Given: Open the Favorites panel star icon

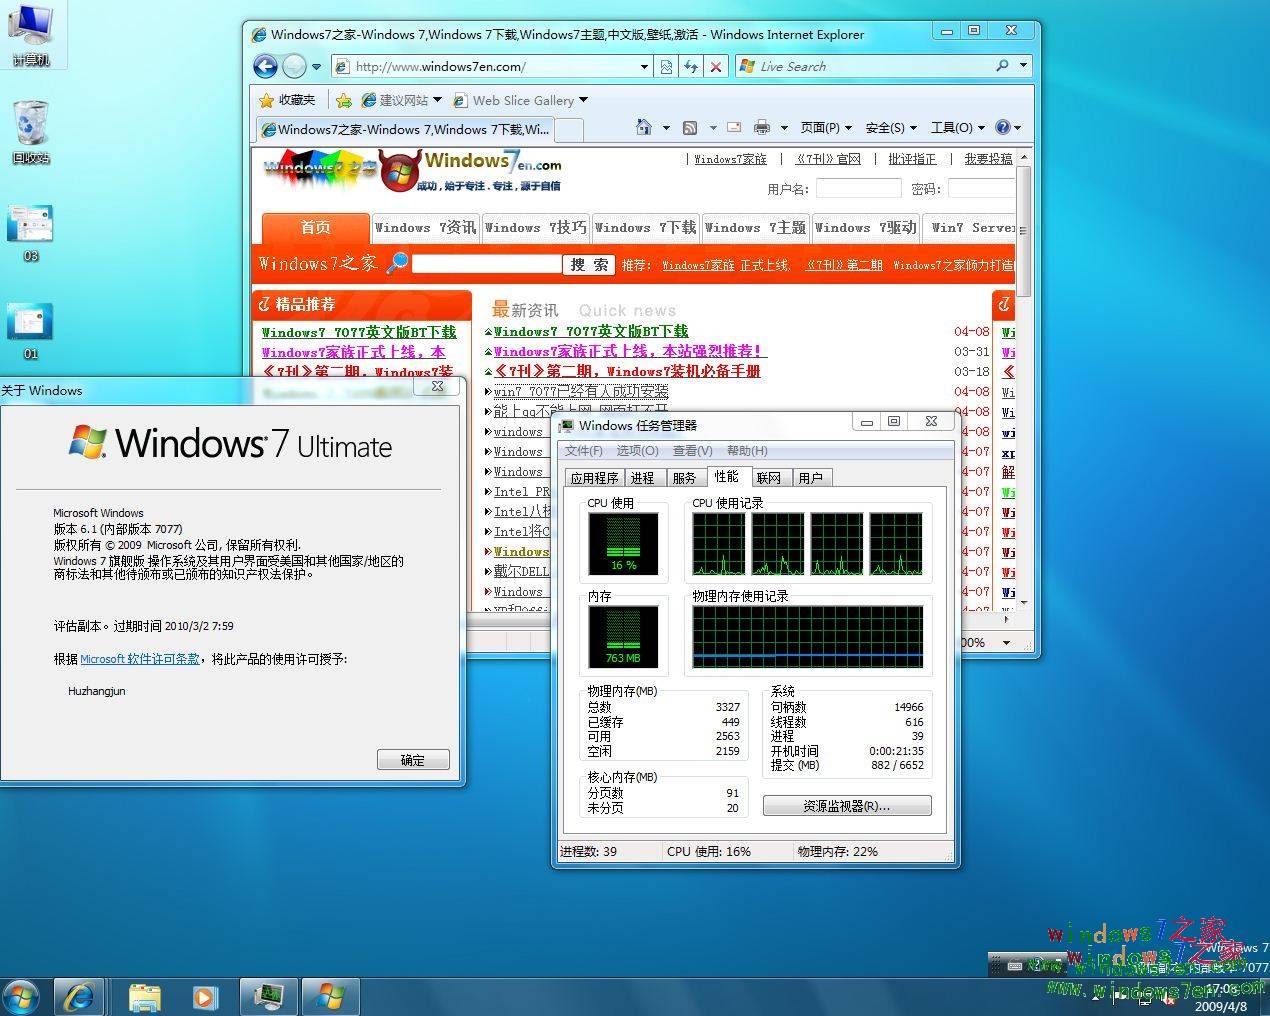Looking at the screenshot, I should 267,100.
